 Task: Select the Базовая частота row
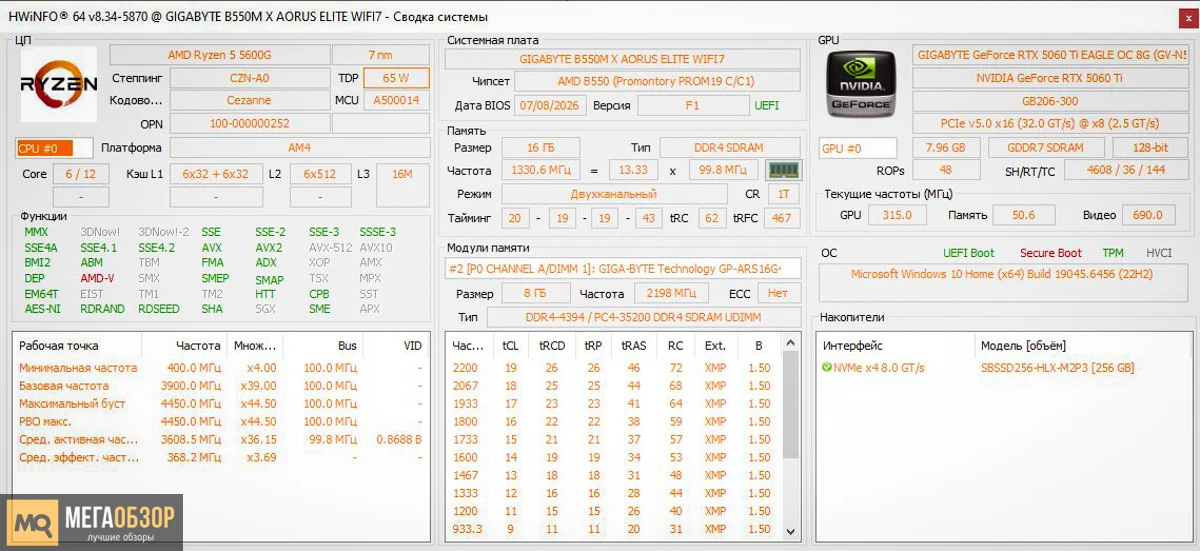coord(222,385)
